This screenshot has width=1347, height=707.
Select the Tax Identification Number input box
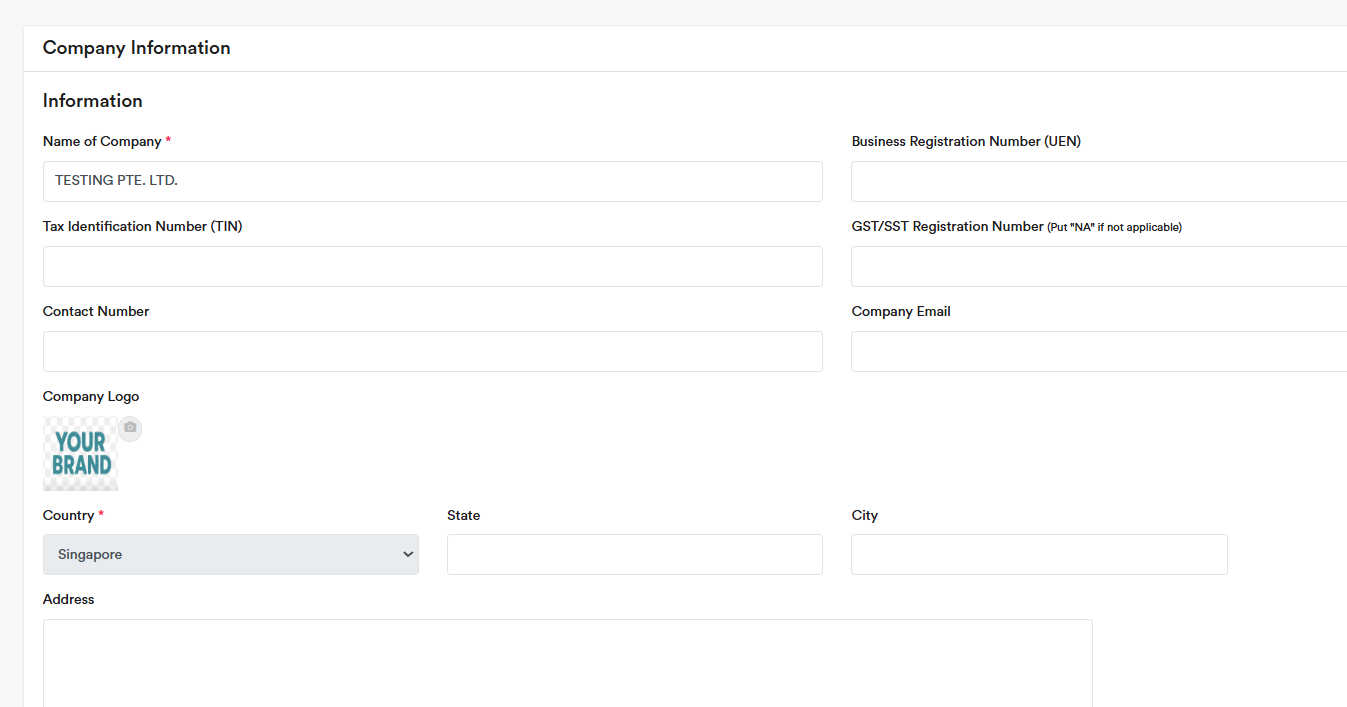coord(432,266)
